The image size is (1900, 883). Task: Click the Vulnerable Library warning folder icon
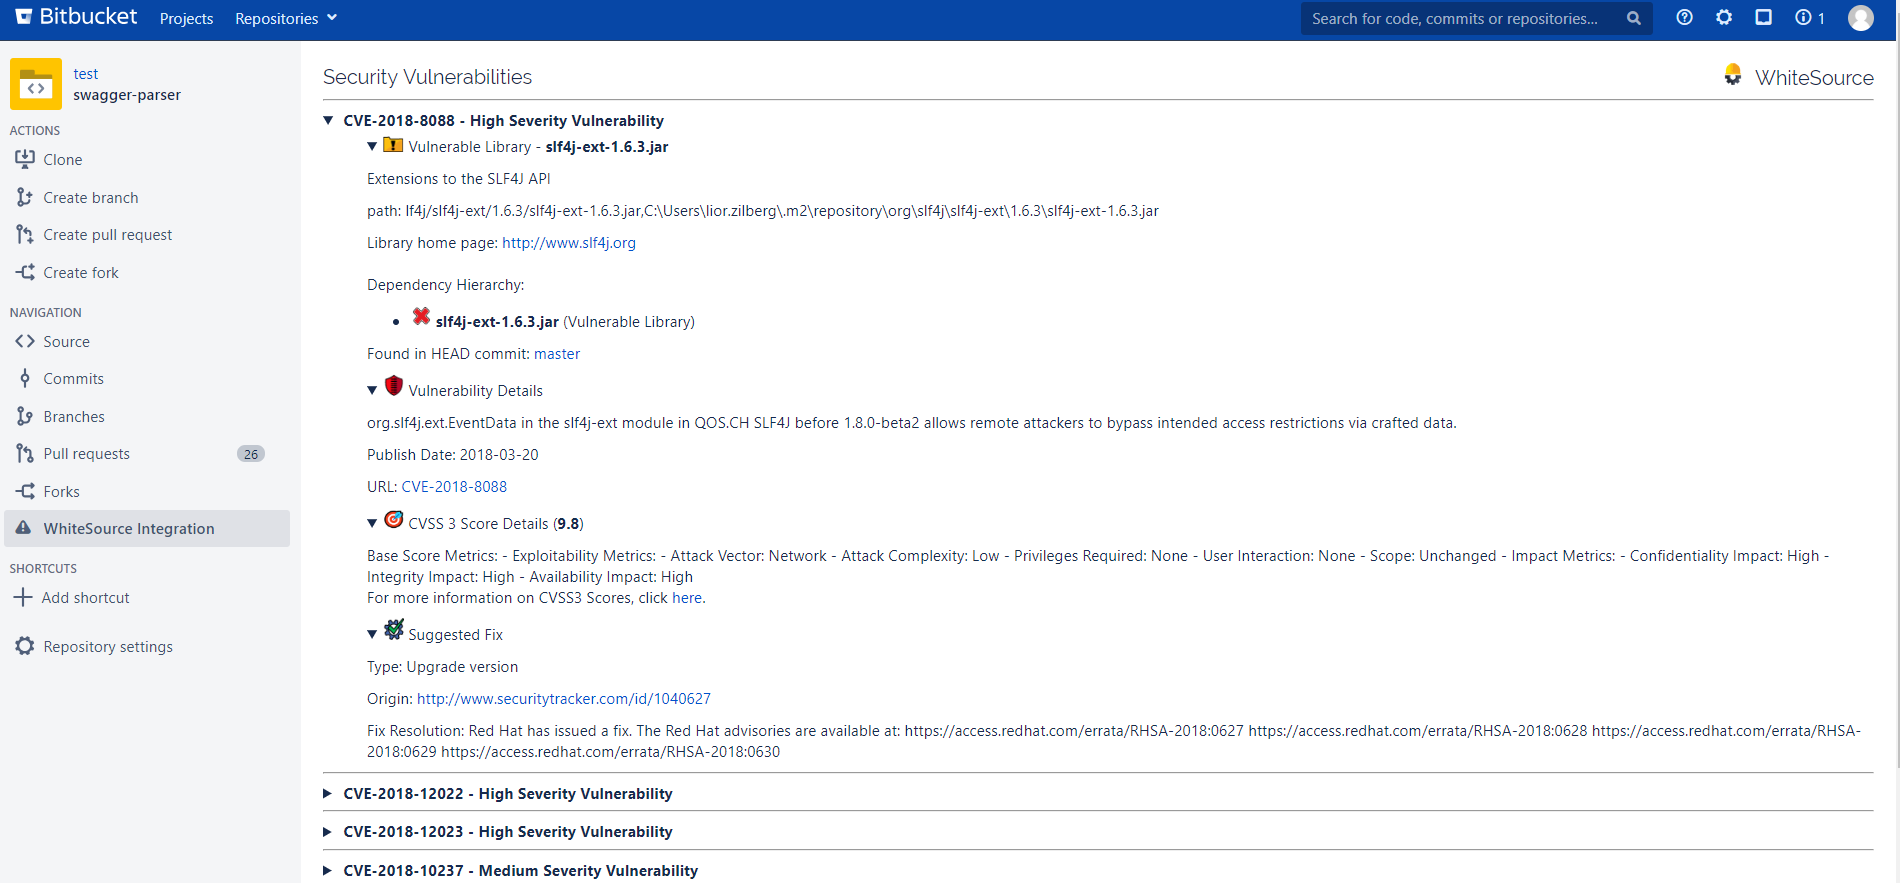coord(394,145)
